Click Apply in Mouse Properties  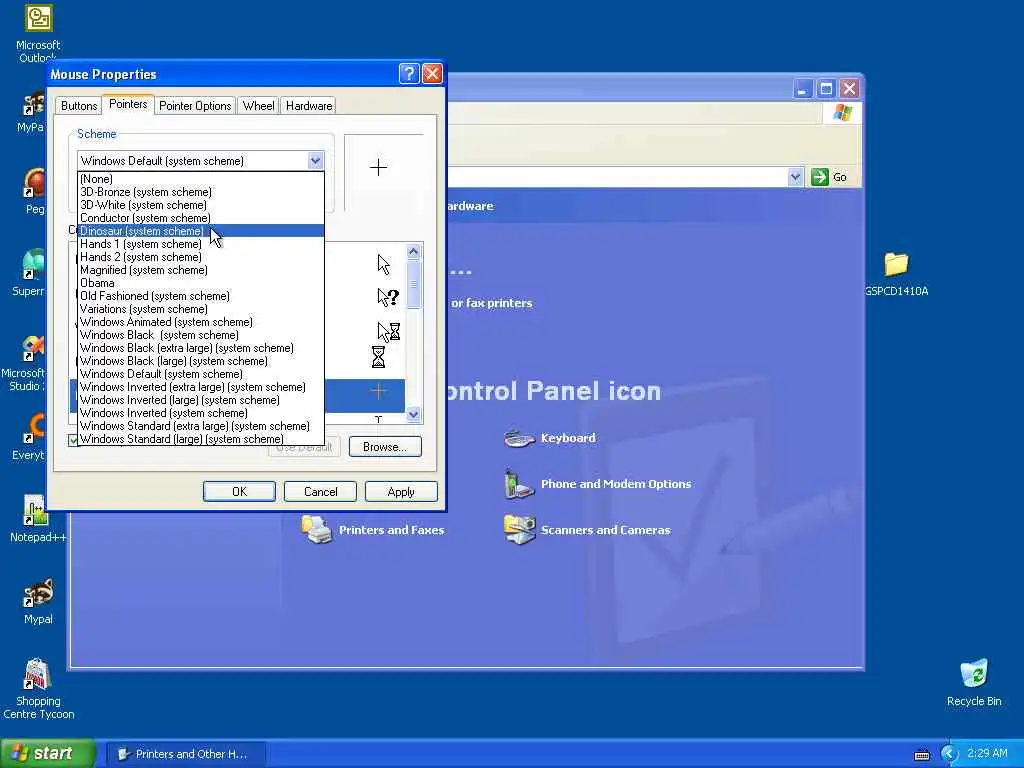point(401,492)
